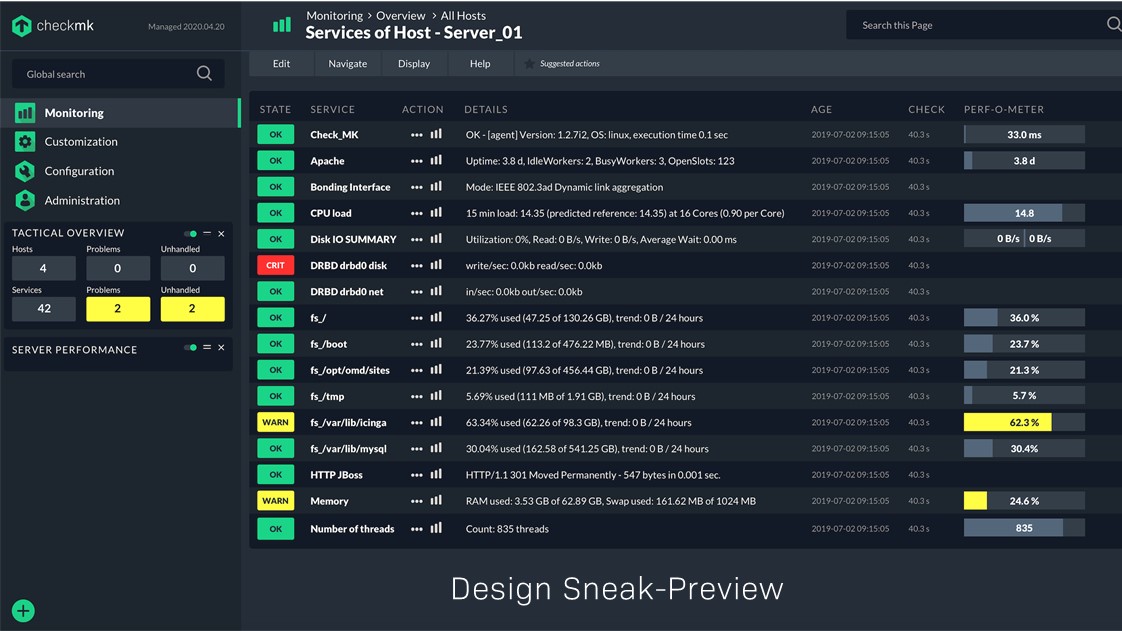Open the Edit menu

[281, 64]
